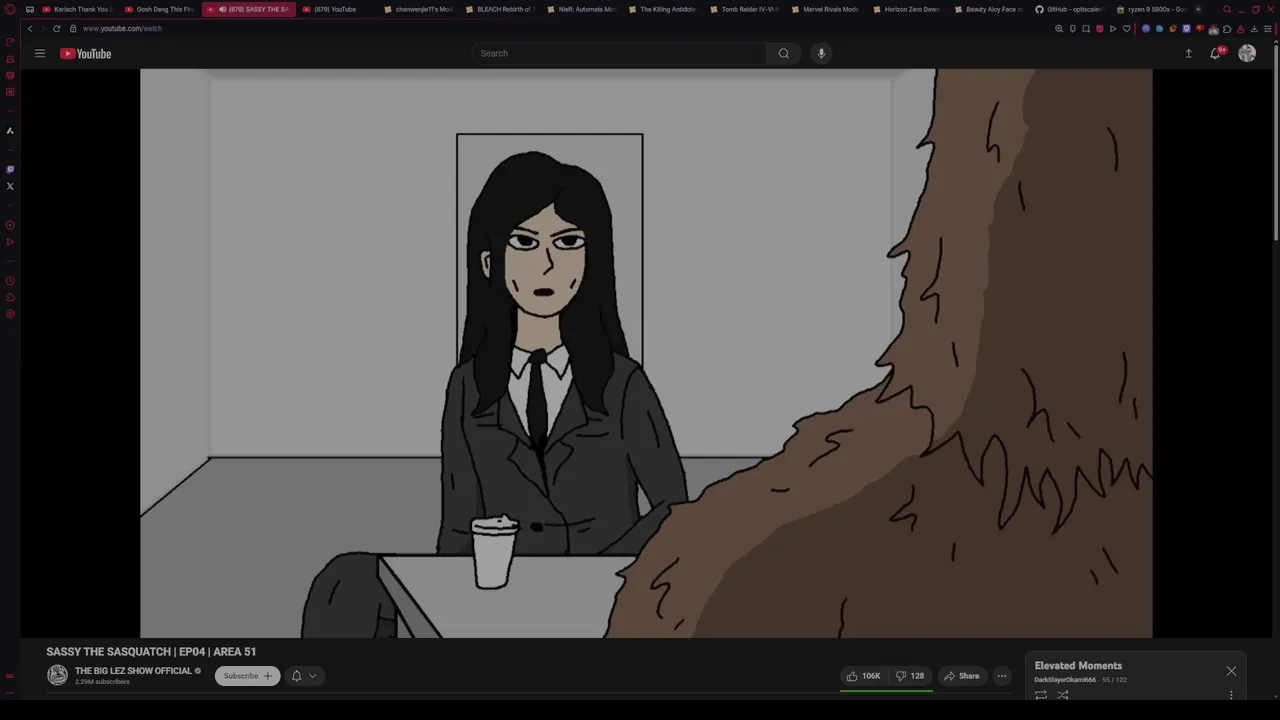Open zoom magnifier in the address bar
This screenshot has width=1280, height=720.
tap(1059, 29)
